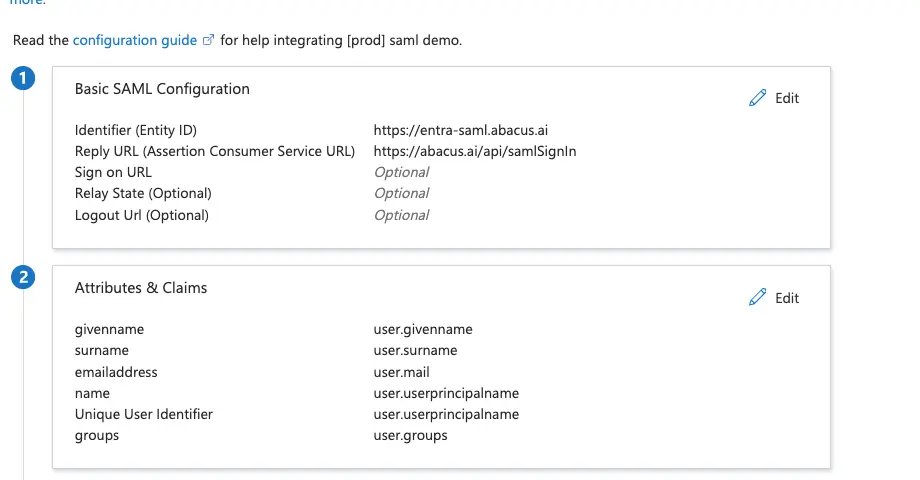This screenshot has height=480, width=920.
Task: Click the user.groups claim value
Action: [410, 436]
